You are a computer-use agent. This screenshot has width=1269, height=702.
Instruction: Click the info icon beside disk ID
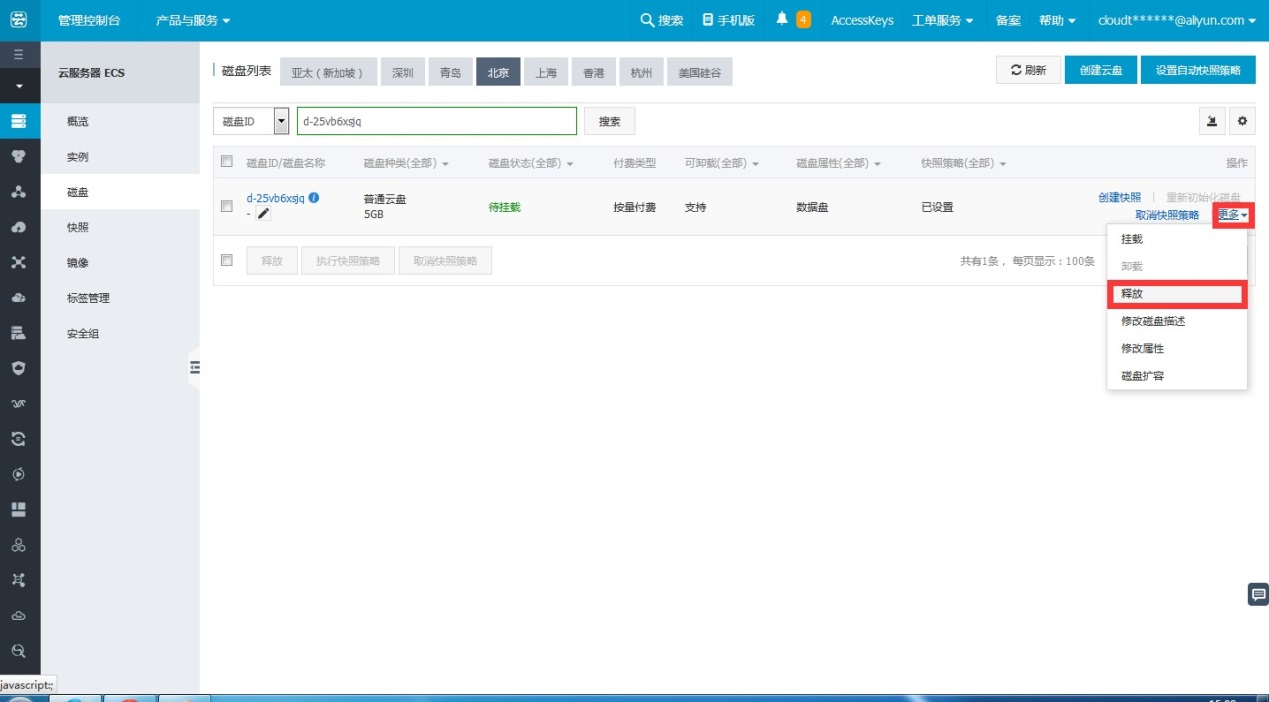coord(314,198)
